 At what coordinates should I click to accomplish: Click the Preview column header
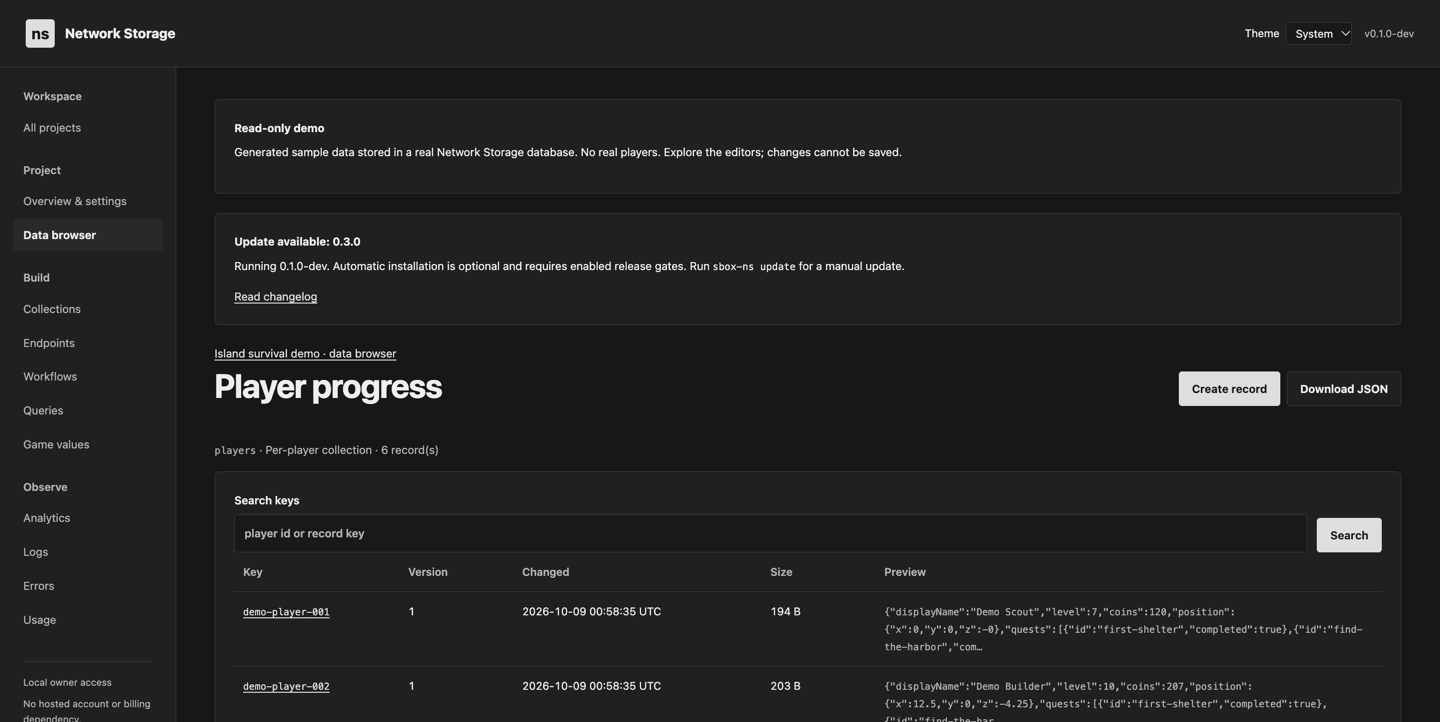tap(905, 572)
